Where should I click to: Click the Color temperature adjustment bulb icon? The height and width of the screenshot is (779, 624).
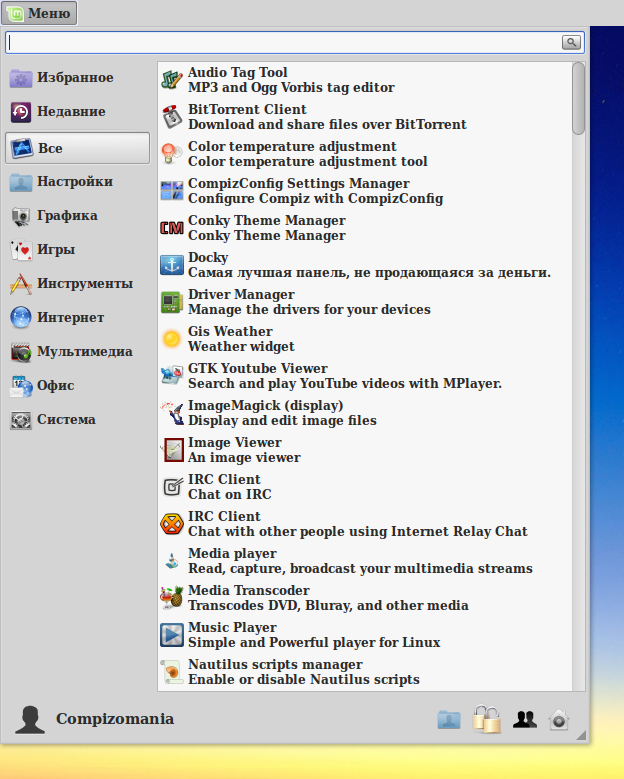click(172, 154)
